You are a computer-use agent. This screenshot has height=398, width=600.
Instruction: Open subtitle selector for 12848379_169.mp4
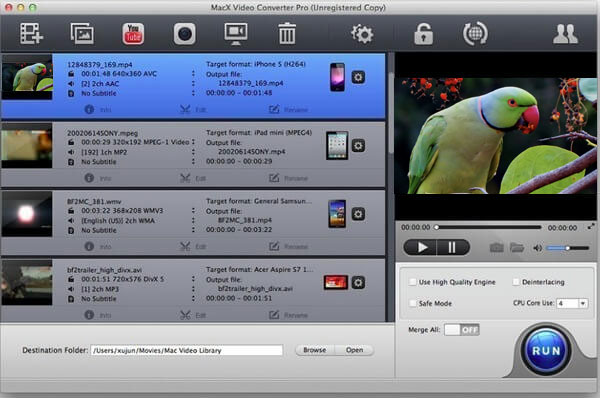pos(193,93)
